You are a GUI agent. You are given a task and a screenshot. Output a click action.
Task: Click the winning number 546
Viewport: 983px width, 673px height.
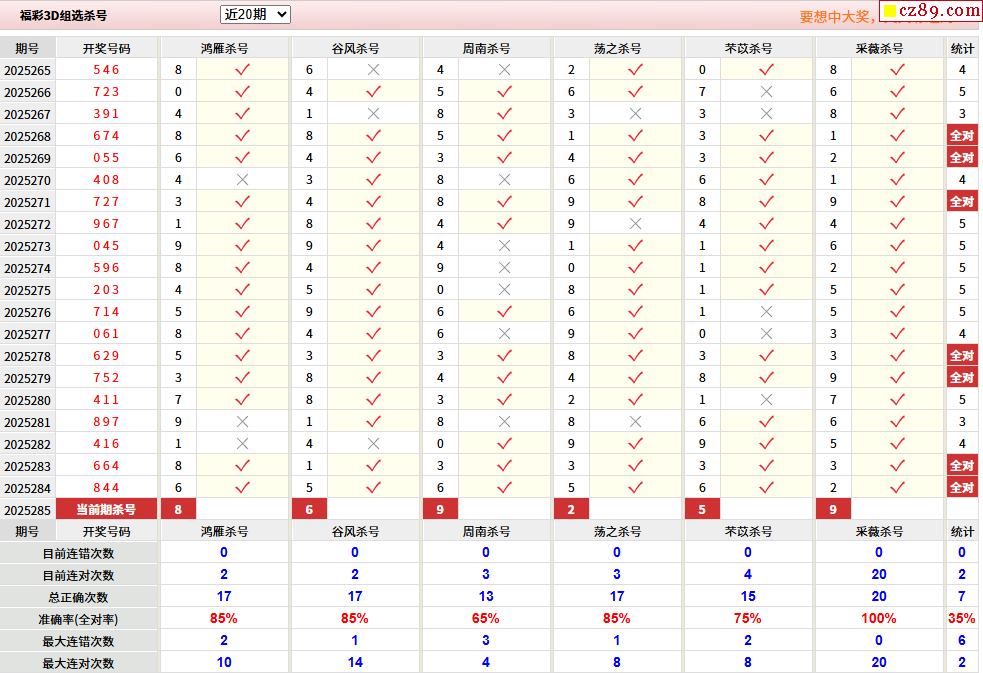click(x=107, y=70)
